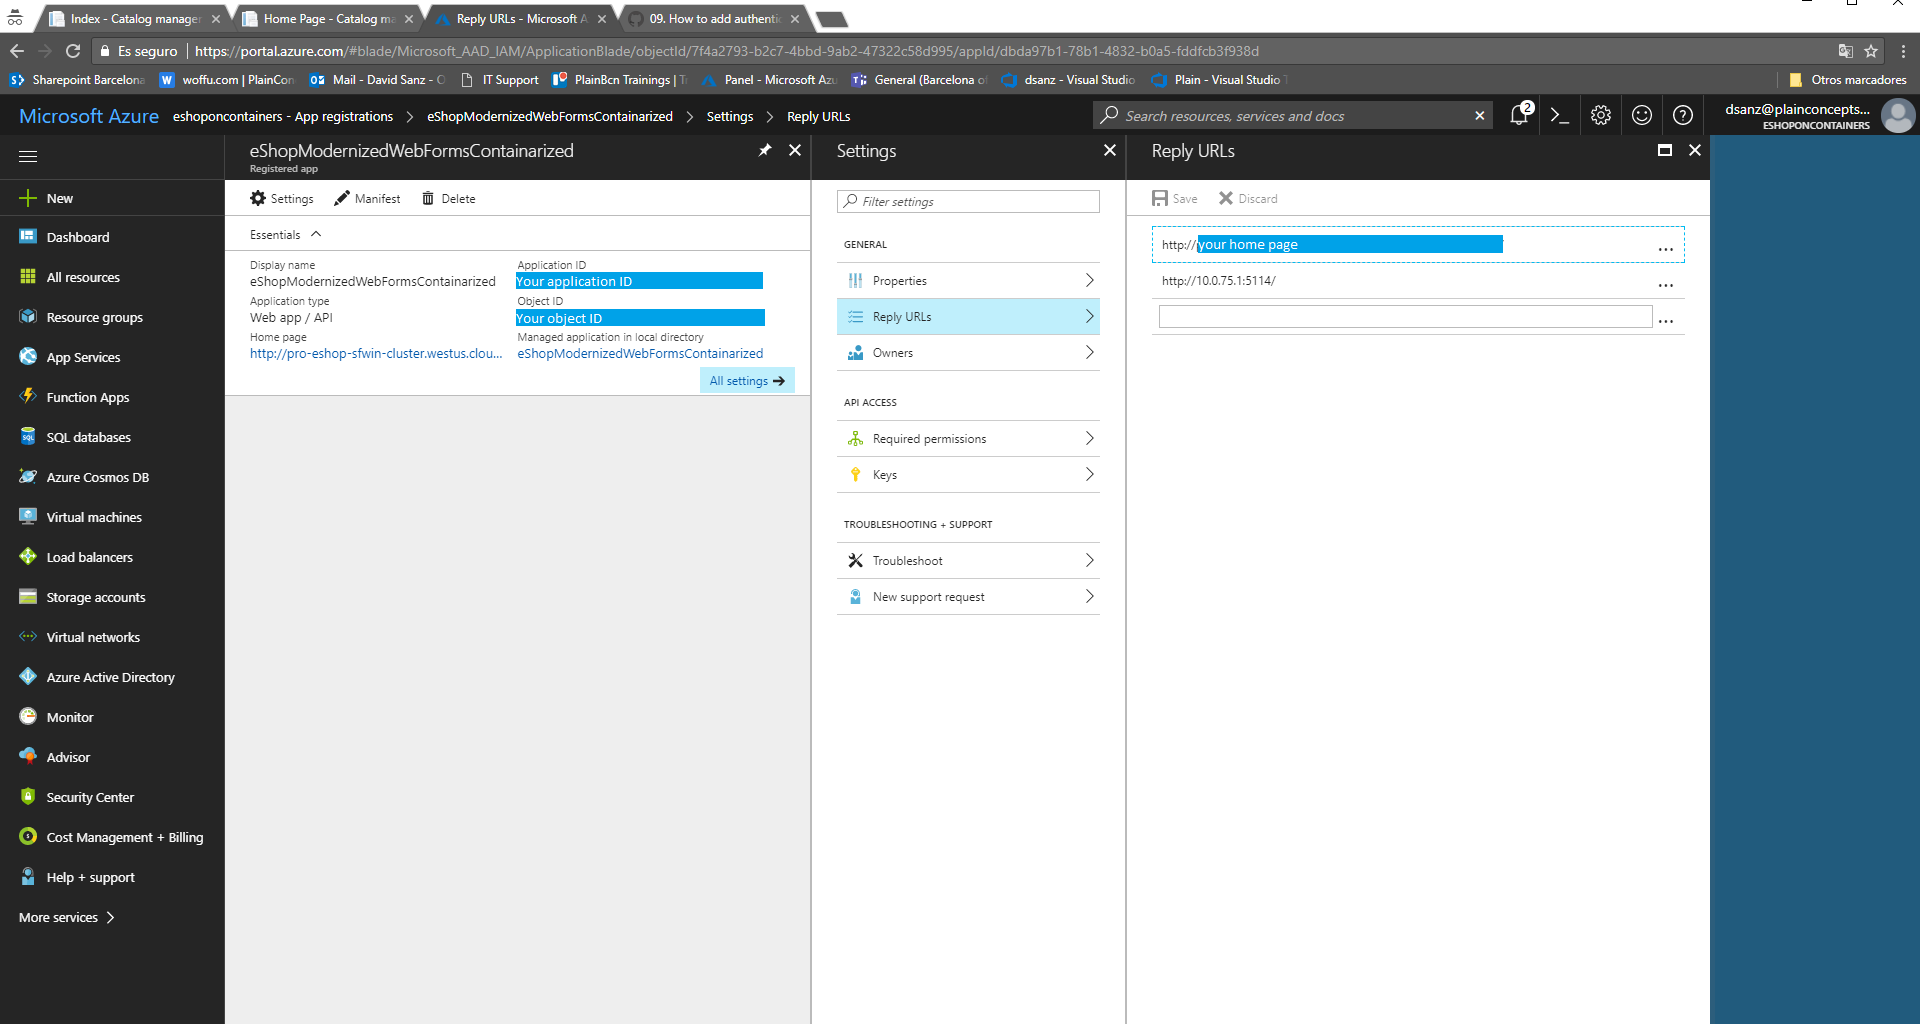
Task: Focus the Search resources box
Action: (1292, 116)
